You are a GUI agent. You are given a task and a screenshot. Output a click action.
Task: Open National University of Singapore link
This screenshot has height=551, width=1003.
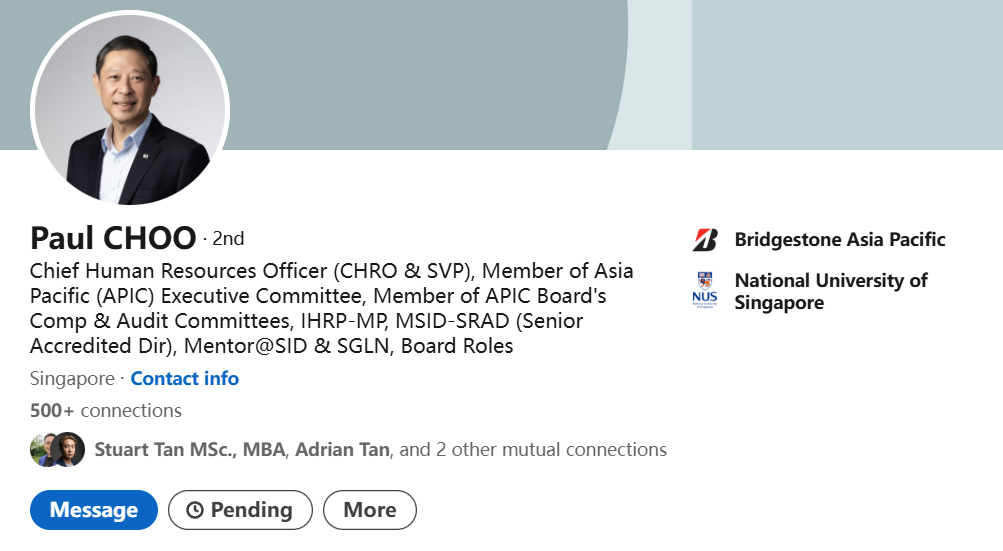click(830, 291)
